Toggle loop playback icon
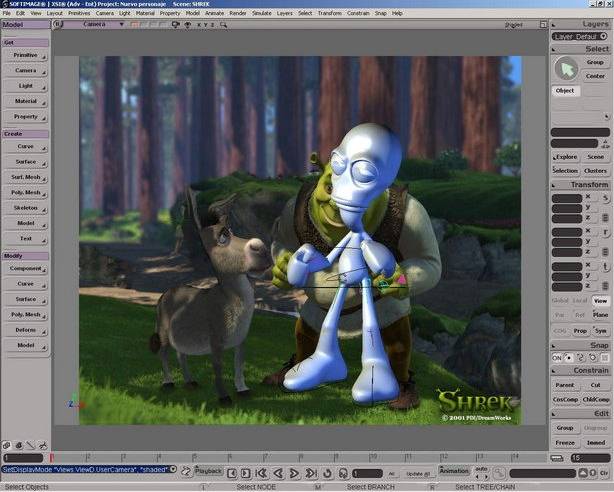This screenshot has width=614, height=492. 327,473
